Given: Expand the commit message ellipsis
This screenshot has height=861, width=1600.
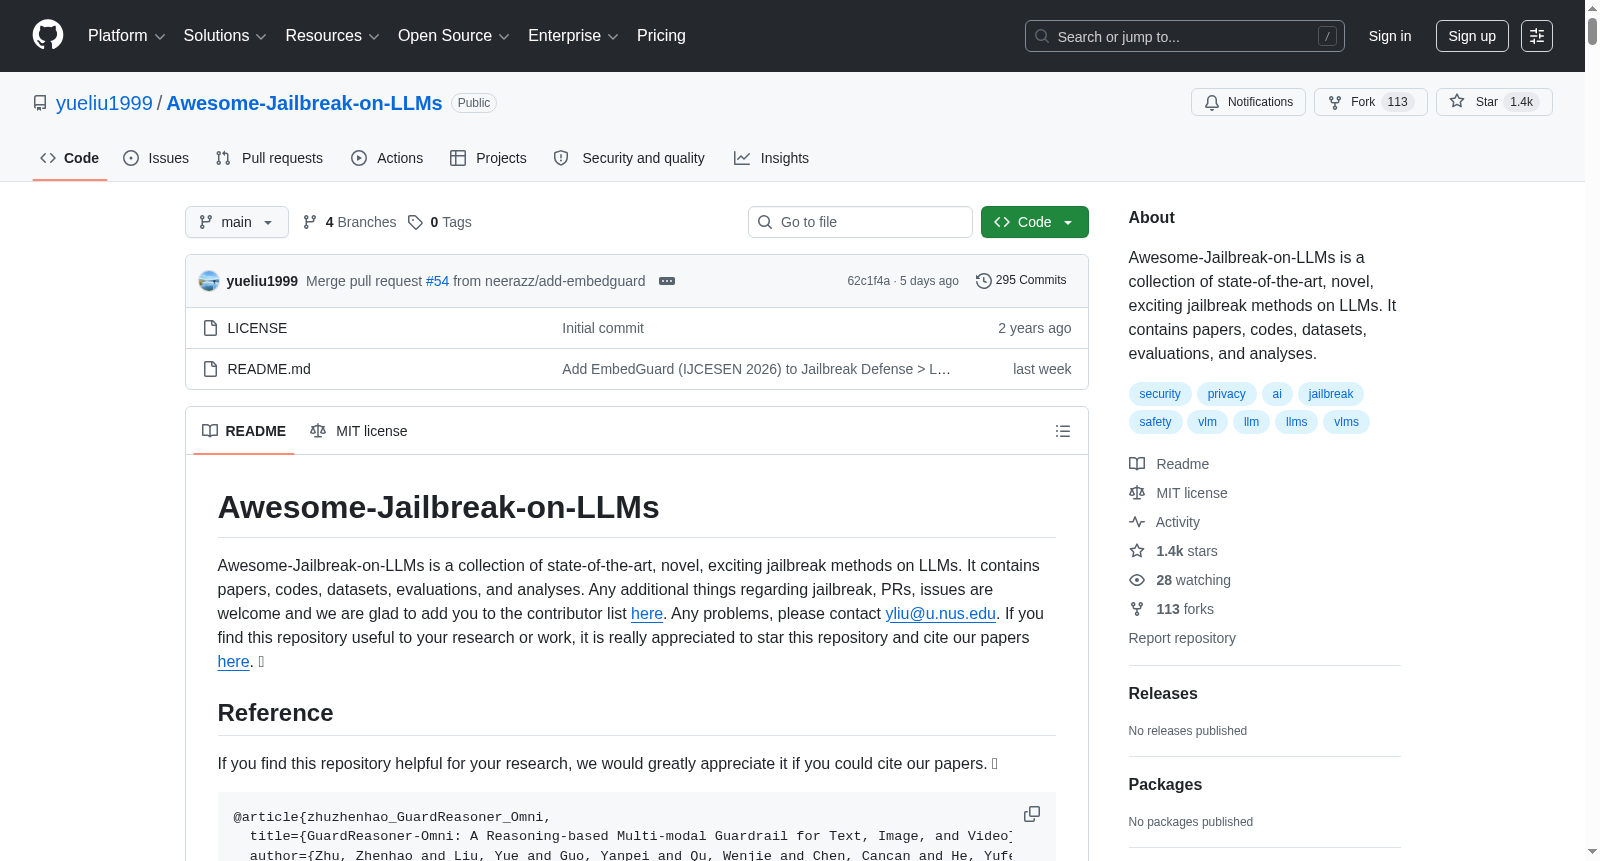Looking at the screenshot, I should coord(667,281).
